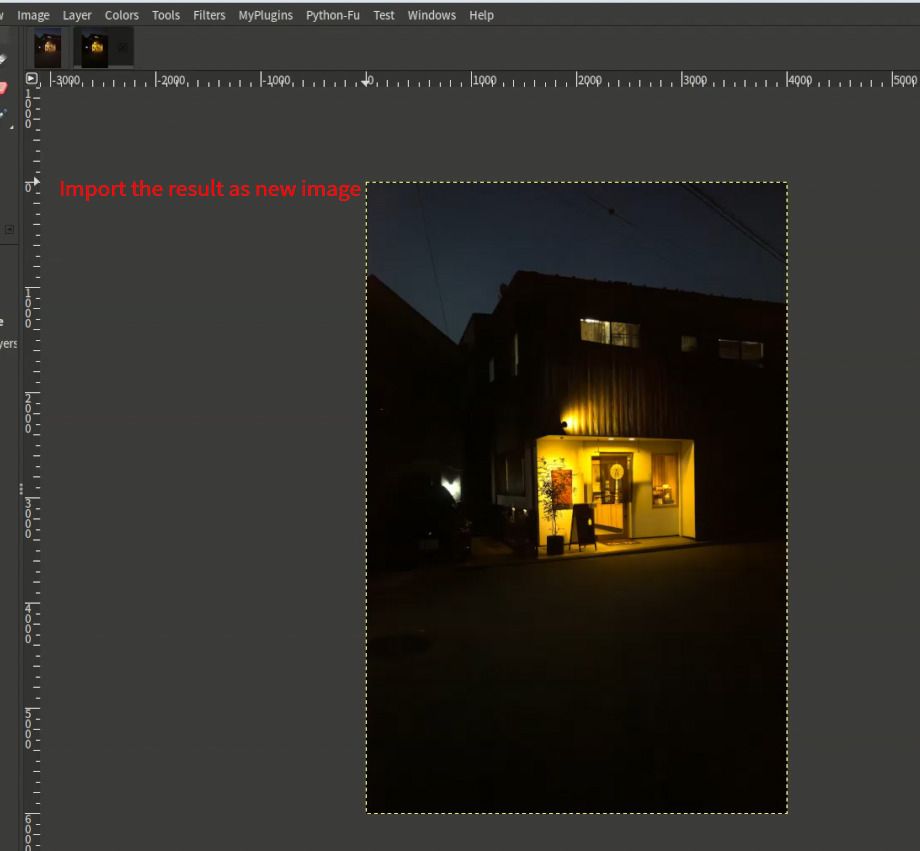Image resolution: width=920 pixels, height=851 pixels.
Task: Switch to the second image tab thumbnail
Action: point(94,47)
